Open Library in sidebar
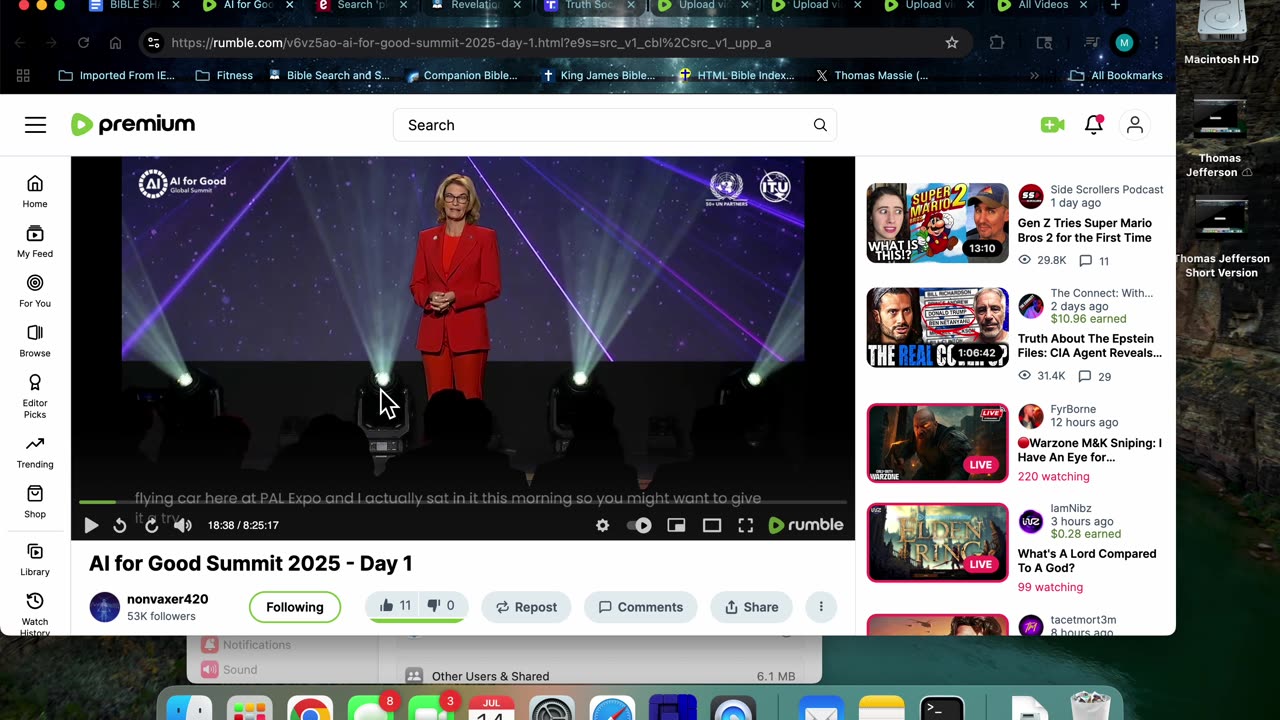 [x=35, y=560]
